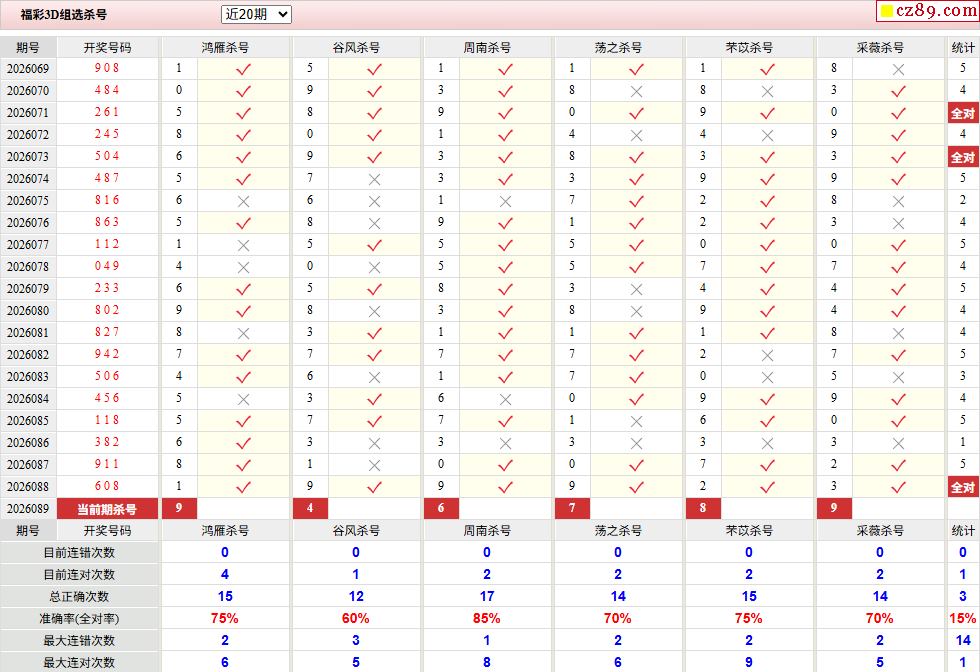
Task: Click 芣苡 cross mark in row 2026072
Action: coord(768,136)
